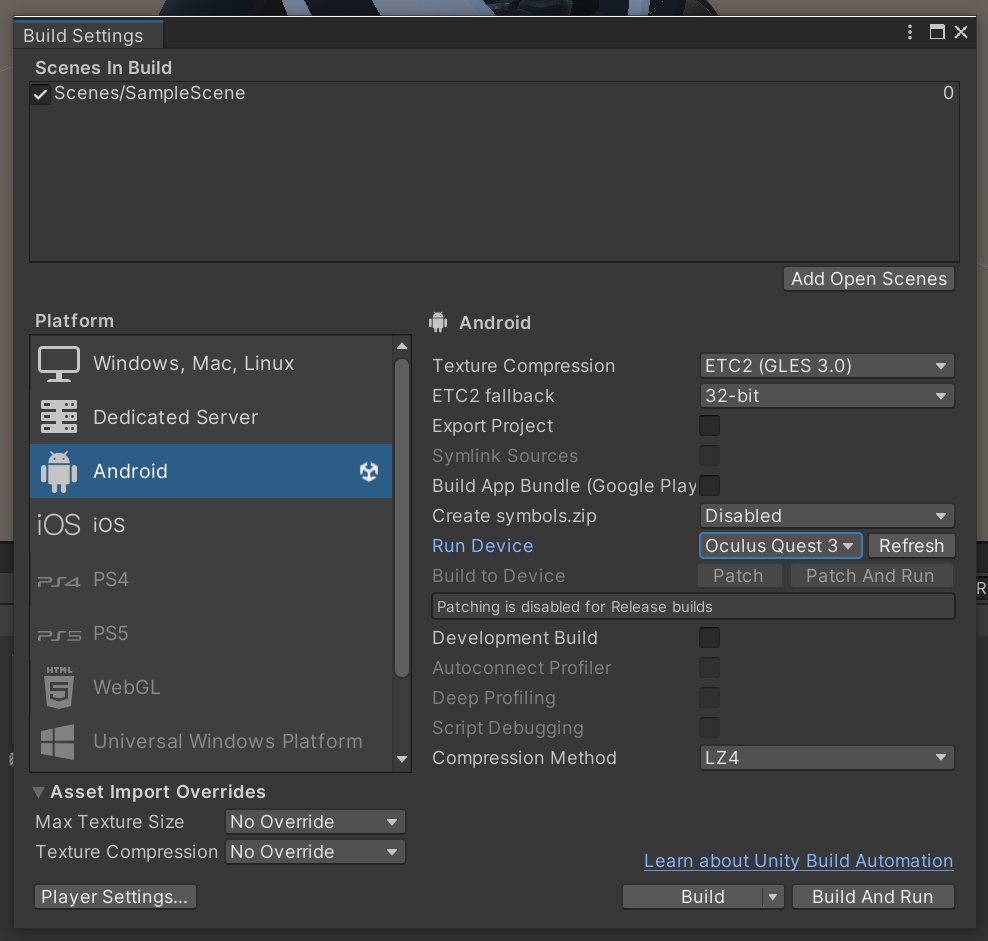Click the Android robot icon in platform list
Image resolution: width=988 pixels, height=941 pixels.
coord(59,471)
